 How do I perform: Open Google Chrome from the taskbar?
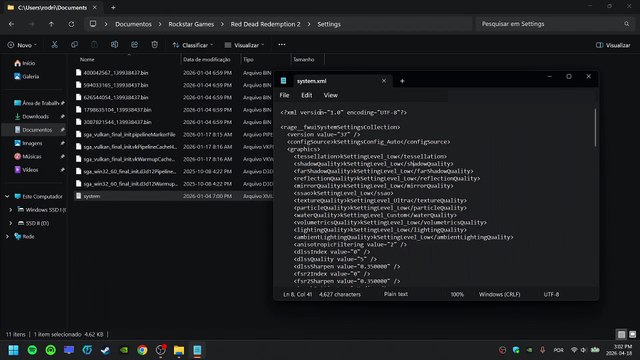(x=142, y=350)
